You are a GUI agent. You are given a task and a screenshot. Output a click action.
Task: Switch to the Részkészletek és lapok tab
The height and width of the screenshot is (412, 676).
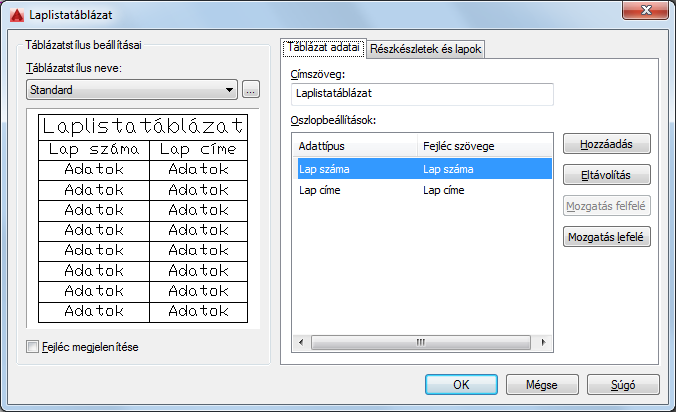pos(425,49)
